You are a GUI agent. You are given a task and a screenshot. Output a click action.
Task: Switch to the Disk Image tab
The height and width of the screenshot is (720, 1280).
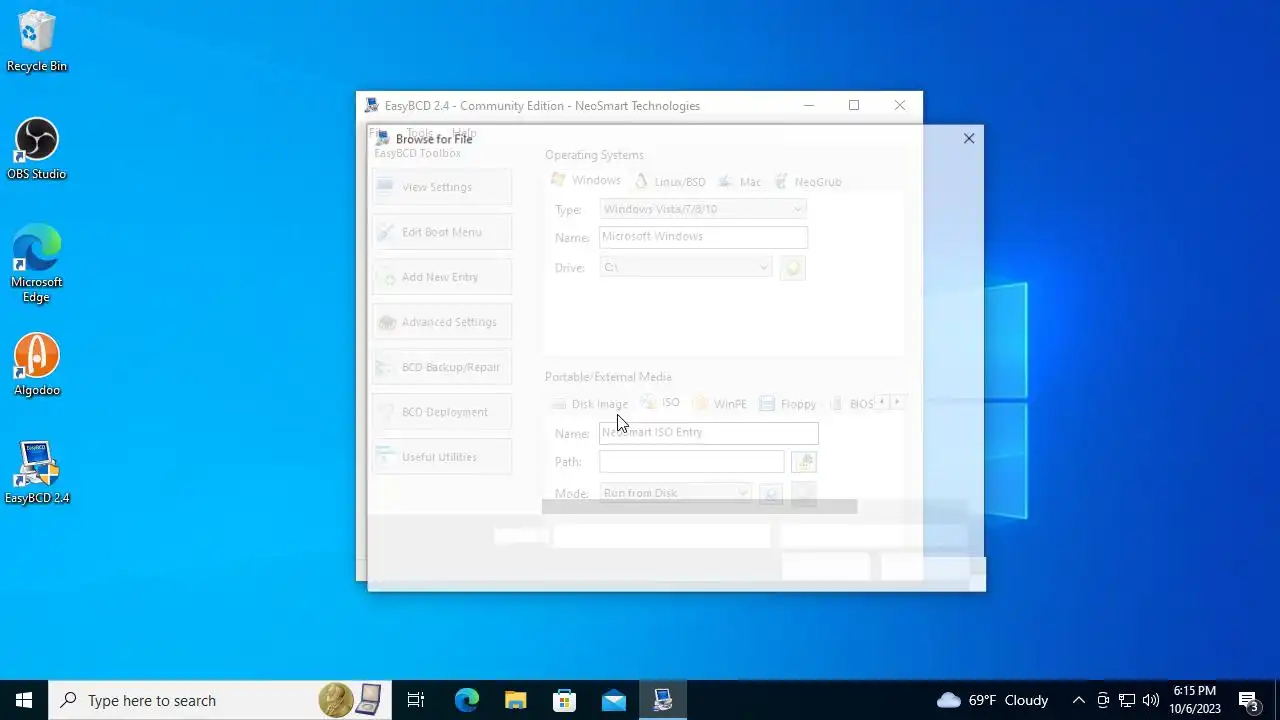click(x=590, y=404)
